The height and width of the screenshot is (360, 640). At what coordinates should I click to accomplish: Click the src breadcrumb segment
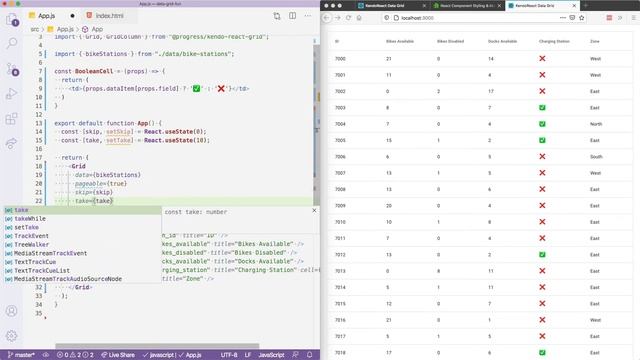(x=35, y=29)
